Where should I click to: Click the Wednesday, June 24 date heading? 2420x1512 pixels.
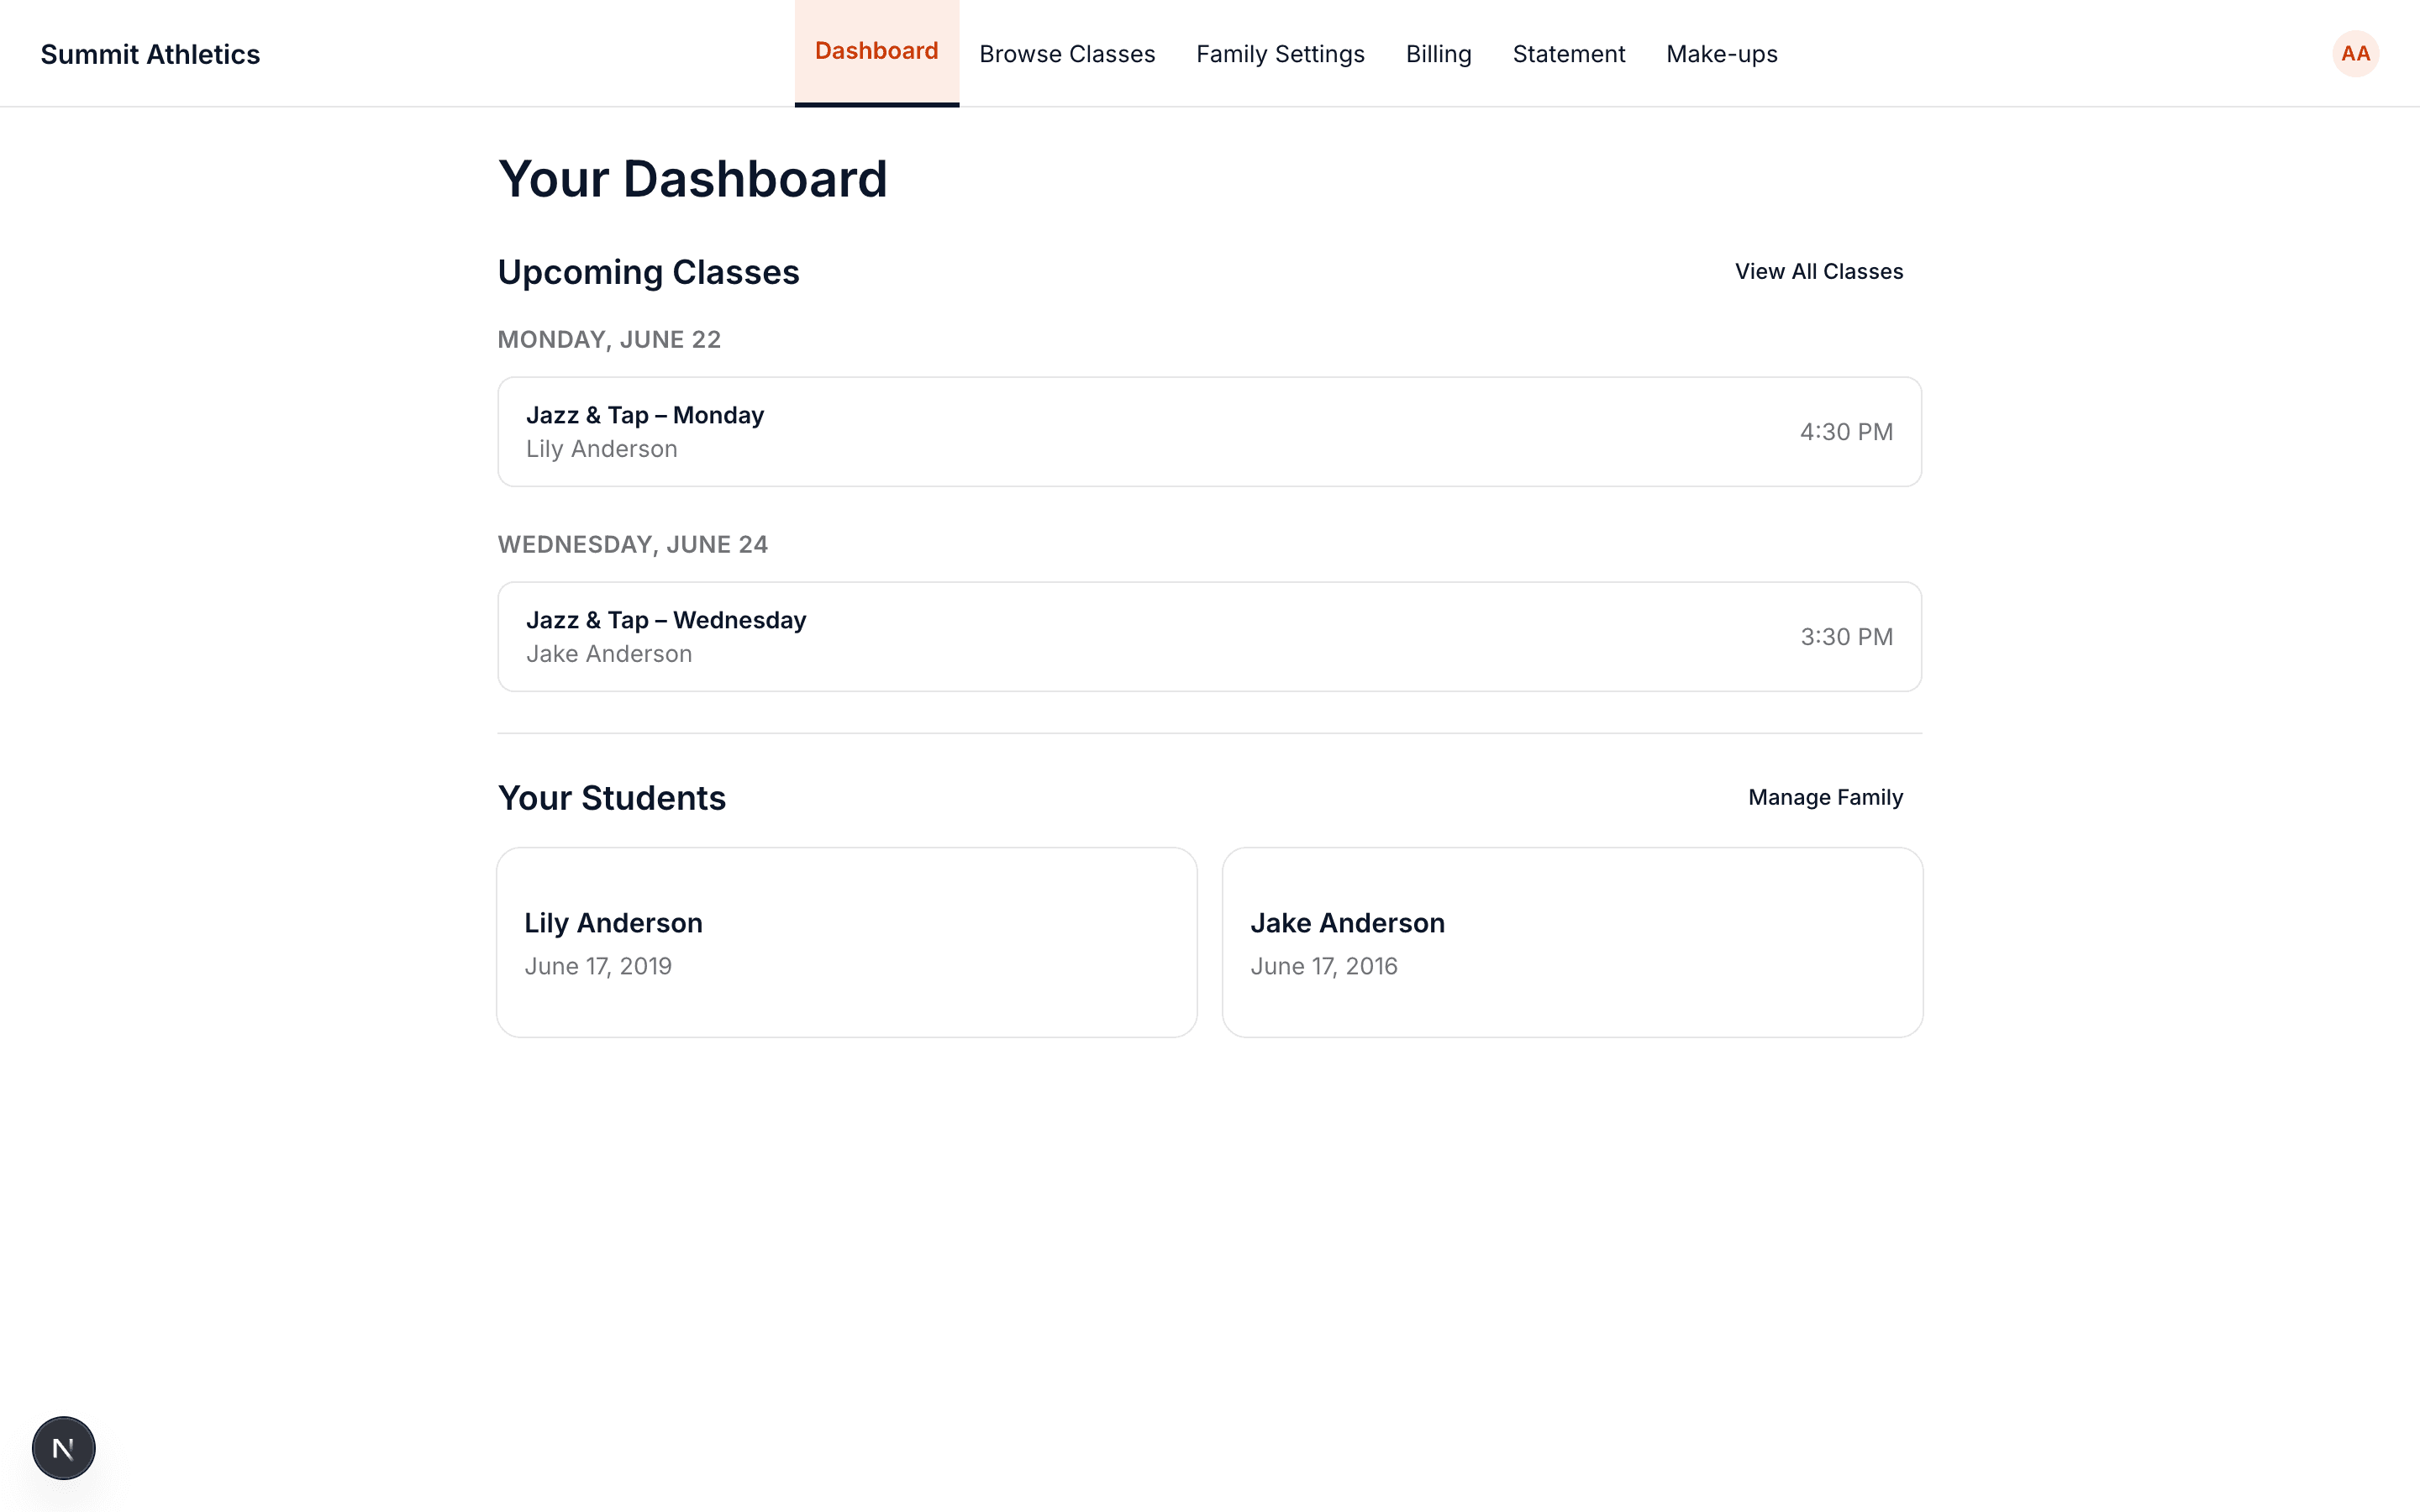[x=633, y=544]
